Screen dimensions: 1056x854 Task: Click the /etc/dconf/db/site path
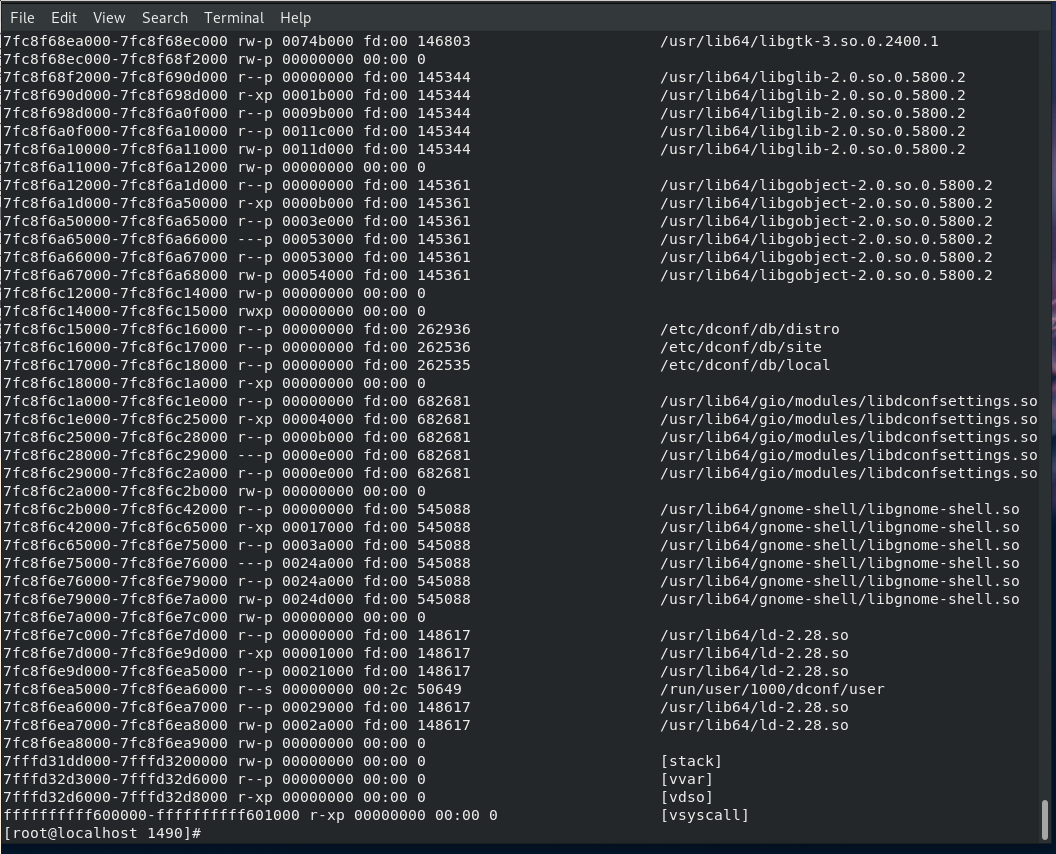pos(741,348)
